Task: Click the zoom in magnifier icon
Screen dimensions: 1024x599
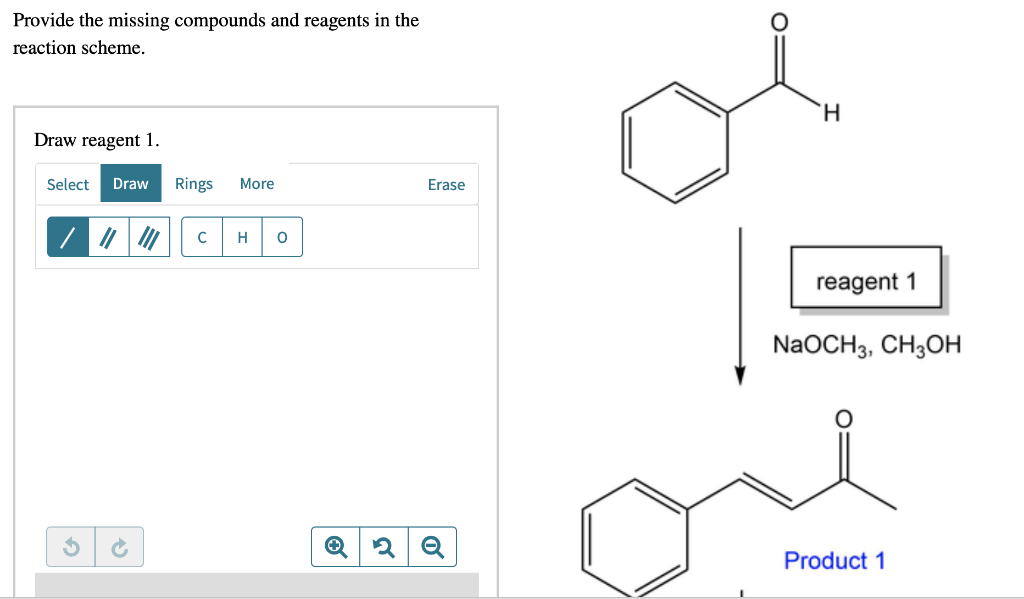Action: (335, 546)
